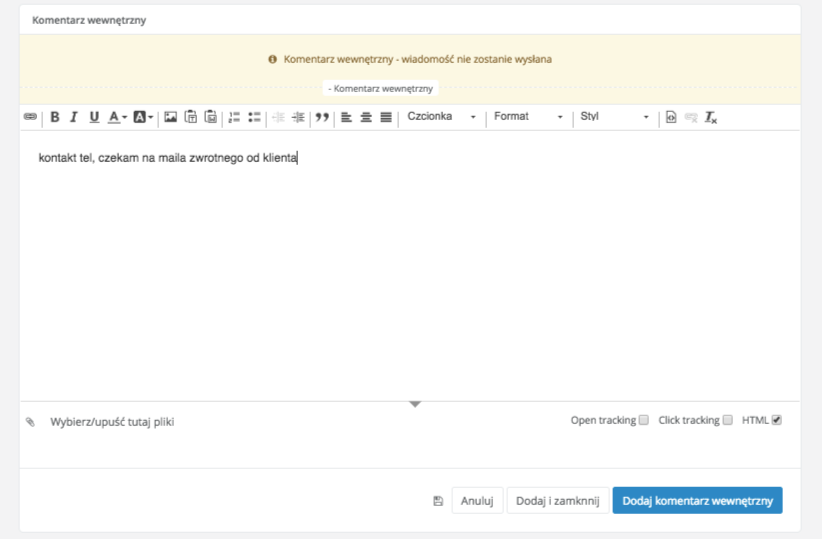Center the text
The width and height of the screenshot is (822, 539).
click(x=366, y=117)
